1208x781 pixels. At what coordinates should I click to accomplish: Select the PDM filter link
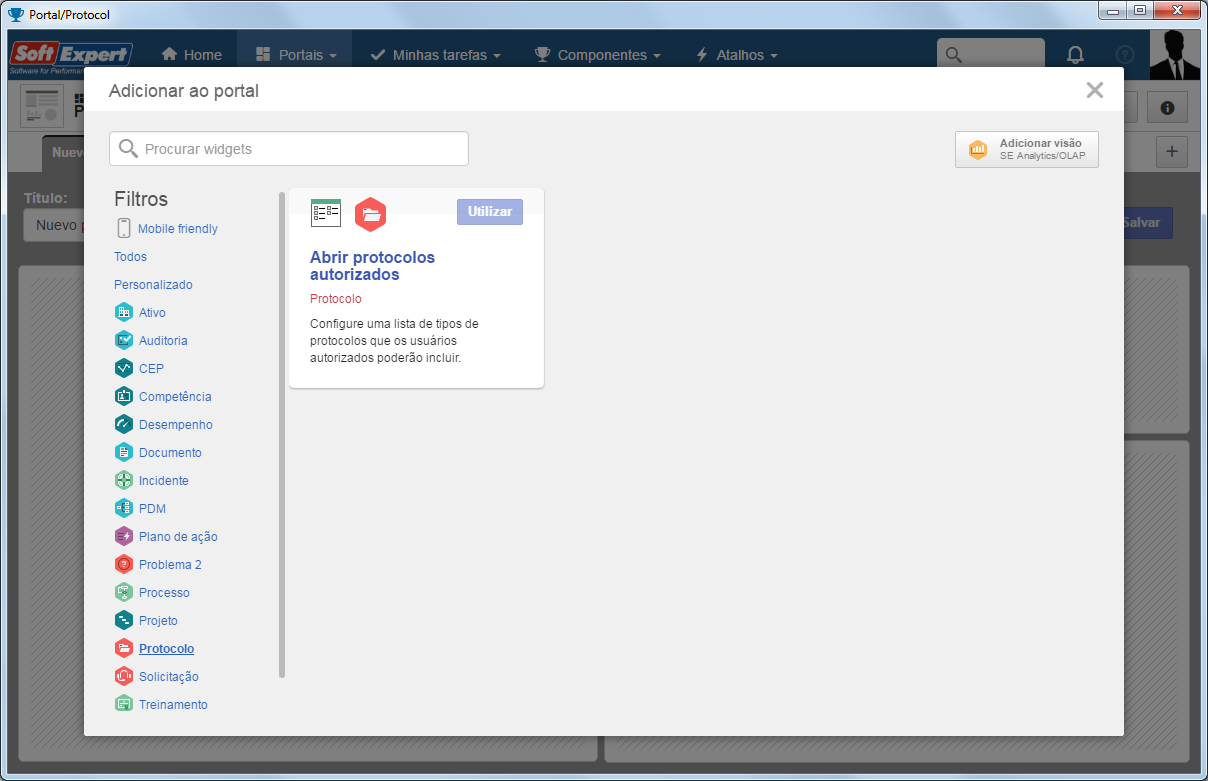(152, 509)
